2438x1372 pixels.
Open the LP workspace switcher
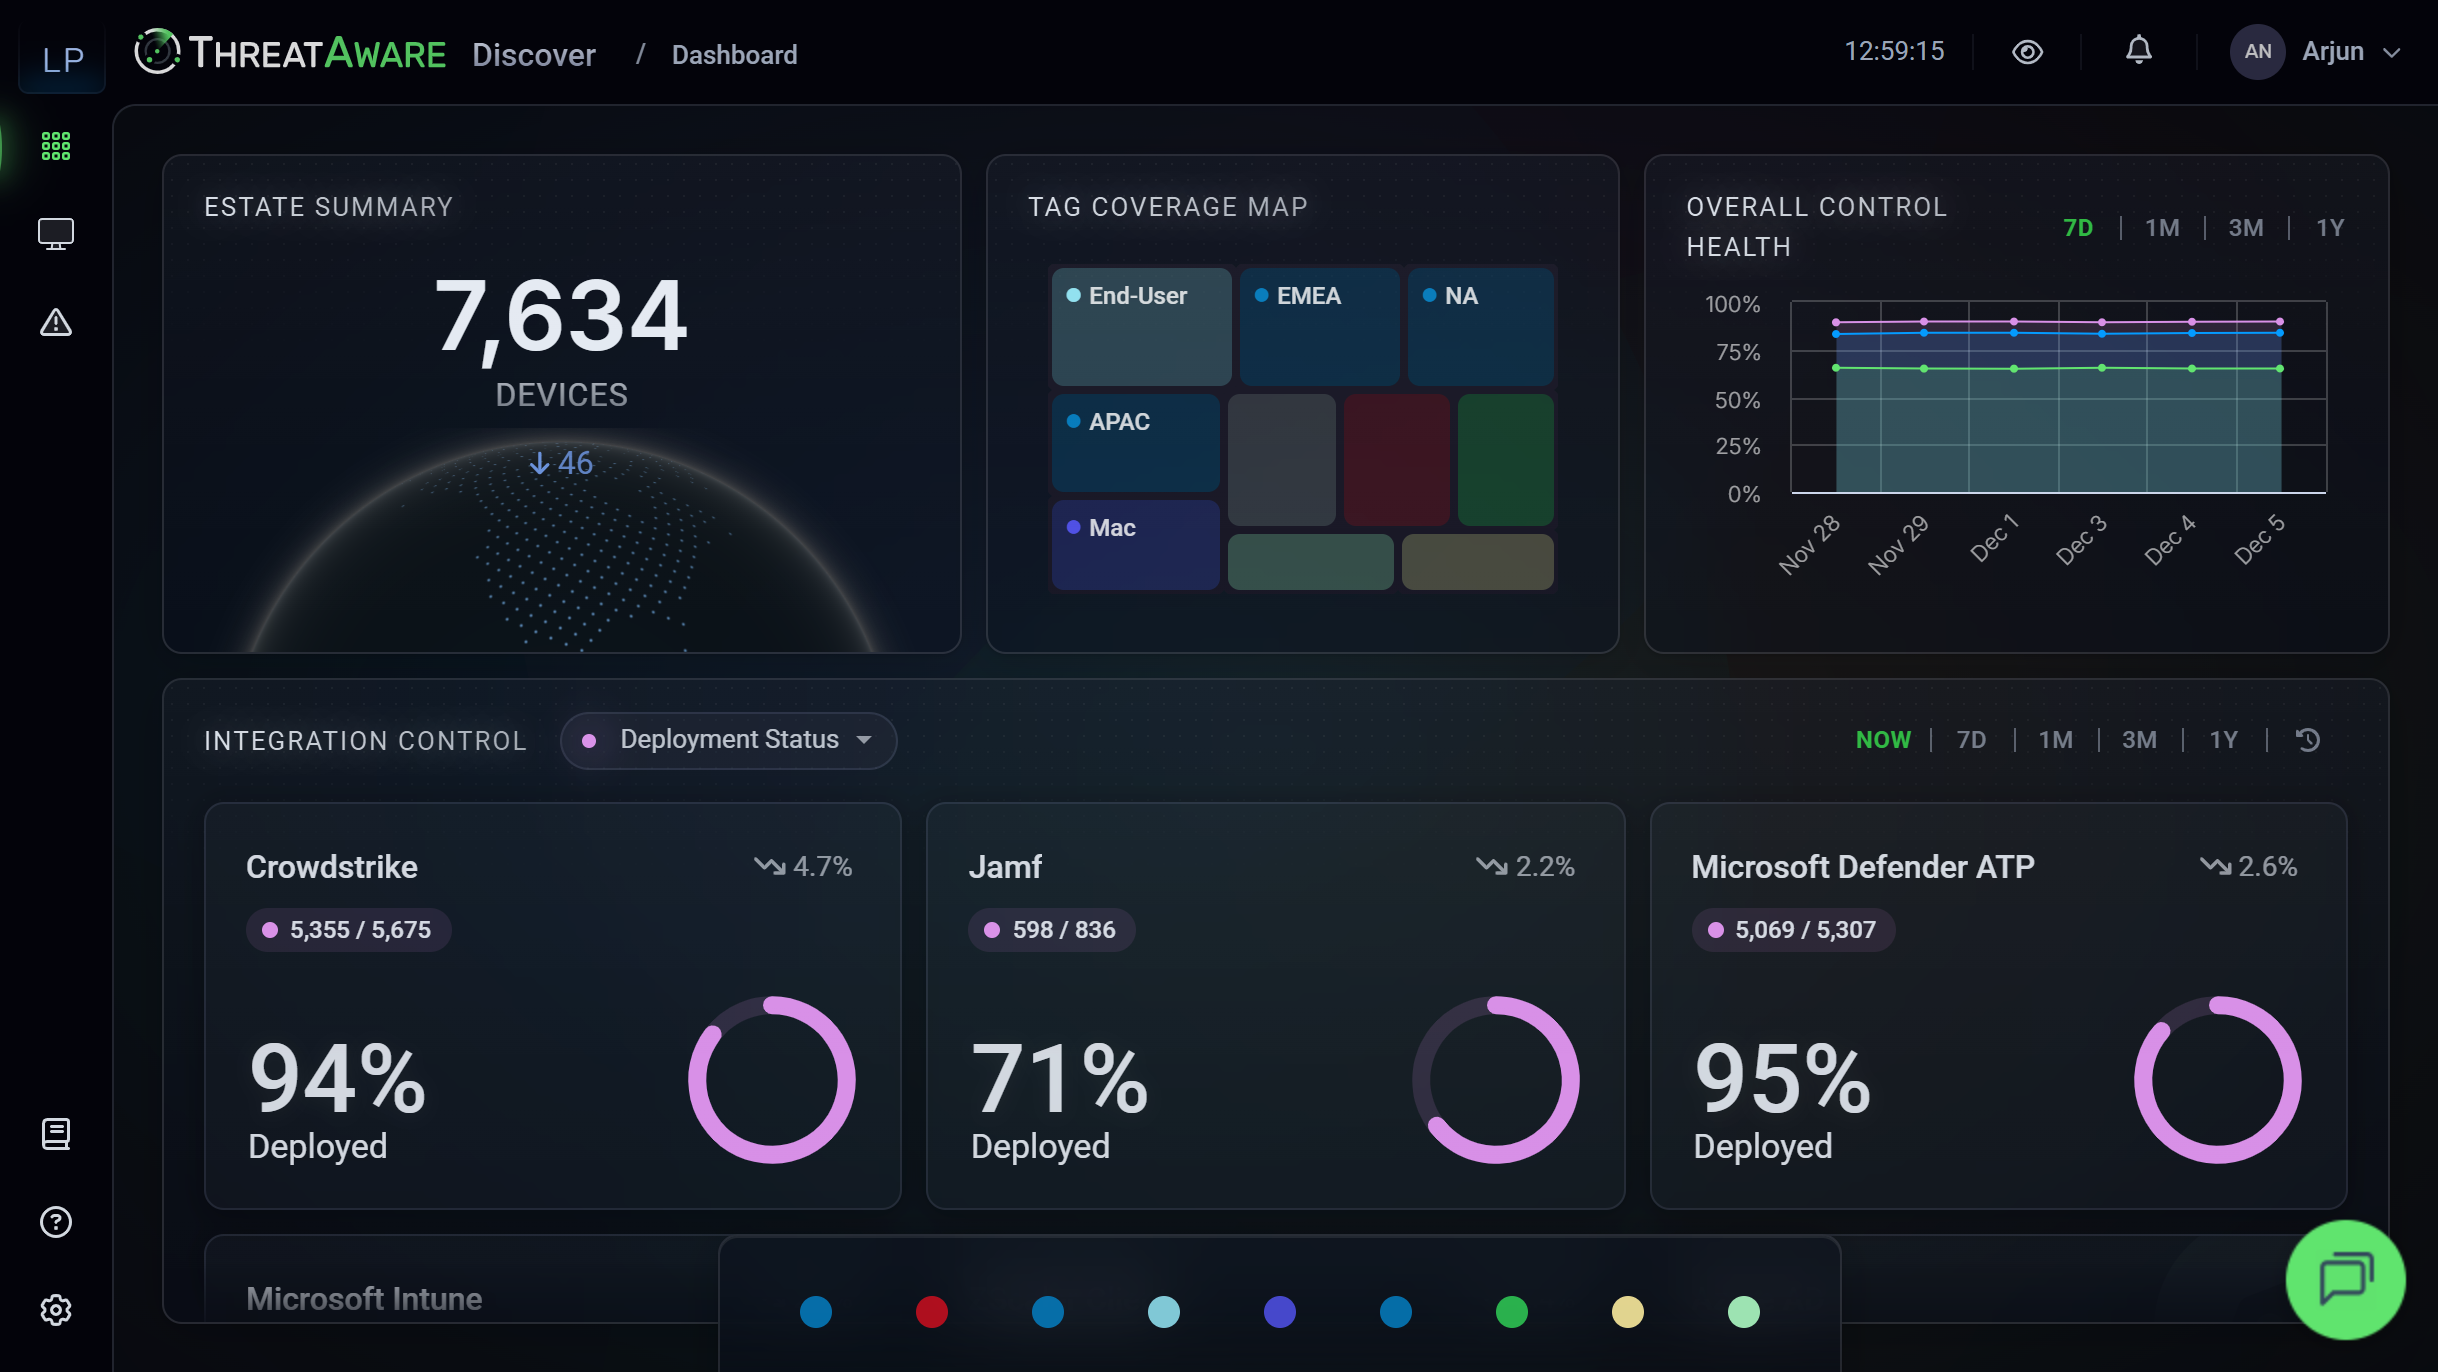tap(62, 60)
